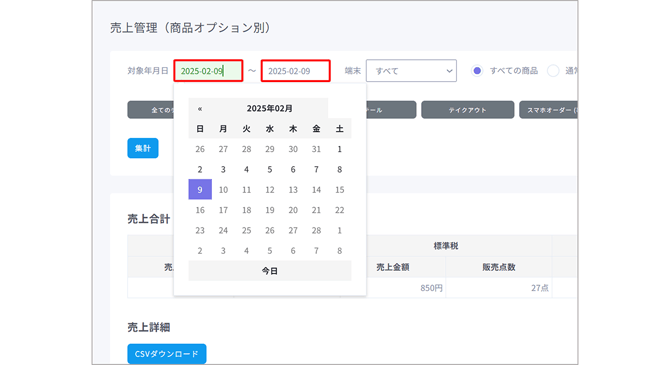This screenshot has height=365, width=670.
Task: Choose day 23 in the calendar
Action: pos(200,230)
